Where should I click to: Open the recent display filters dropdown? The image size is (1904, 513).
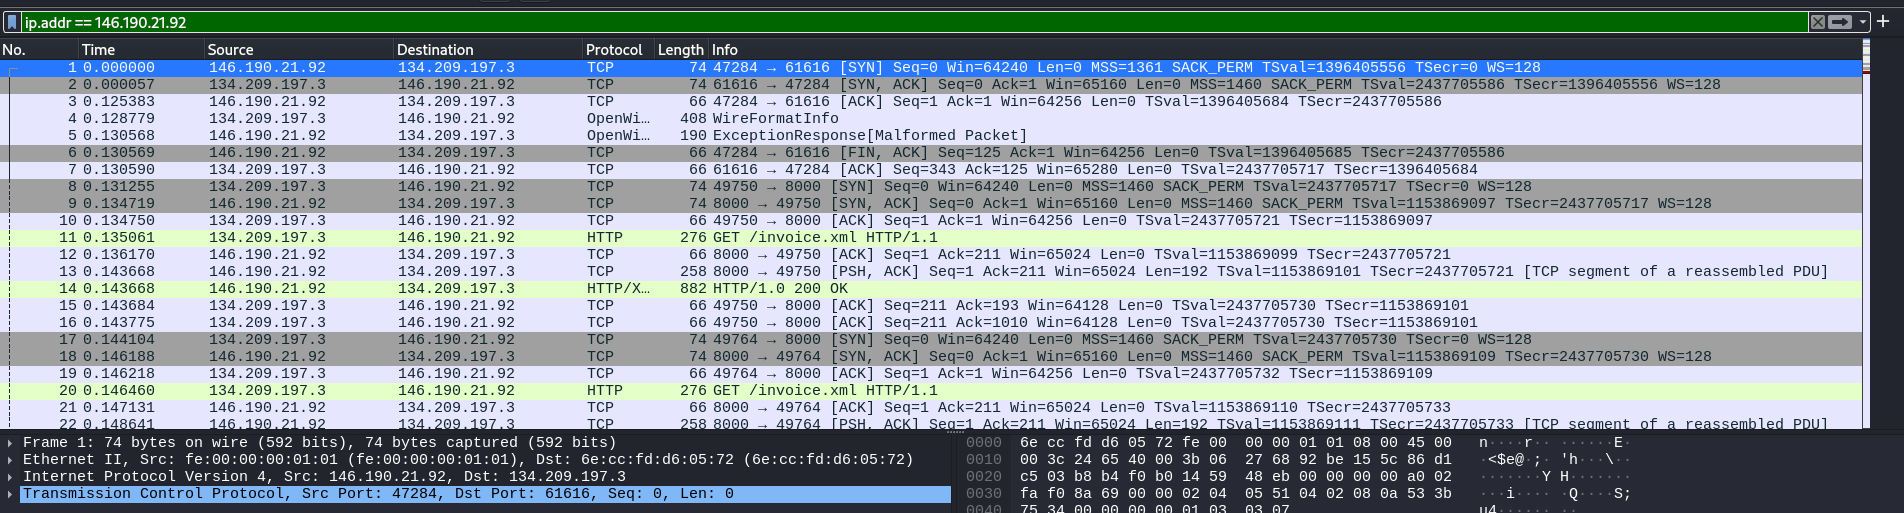pyautogui.click(x=1863, y=22)
